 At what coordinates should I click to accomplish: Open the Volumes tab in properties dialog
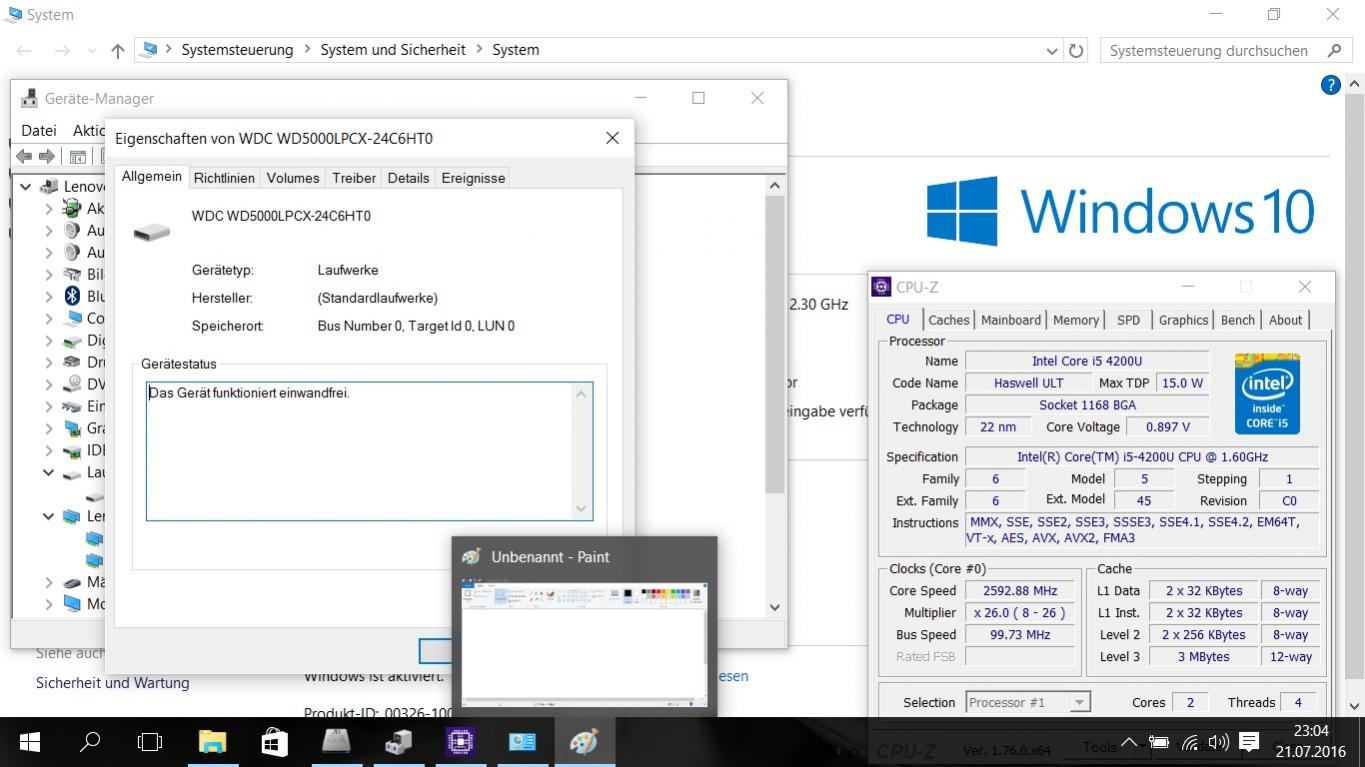coord(293,178)
